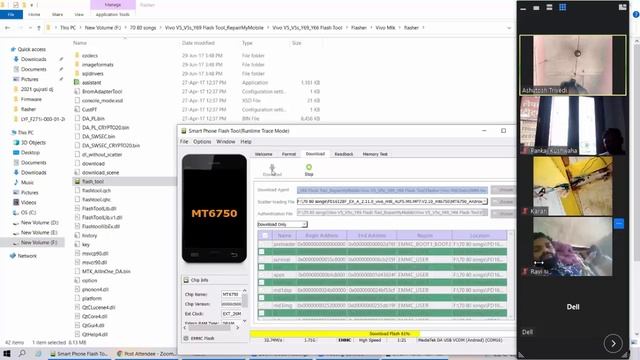Click the imageformats folder icon
The image size is (640, 360).
click(x=77, y=64)
